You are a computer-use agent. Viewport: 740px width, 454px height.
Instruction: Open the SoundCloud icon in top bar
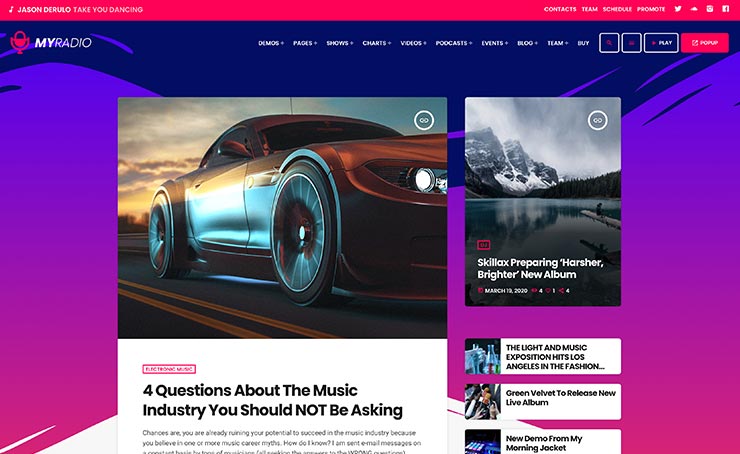pyautogui.click(x=694, y=9)
